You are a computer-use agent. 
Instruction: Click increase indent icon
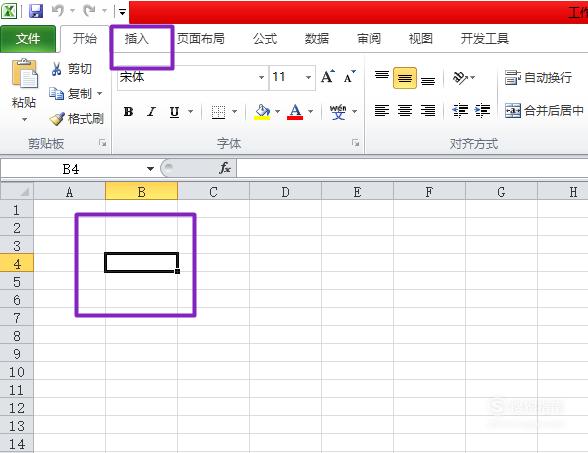point(482,111)
